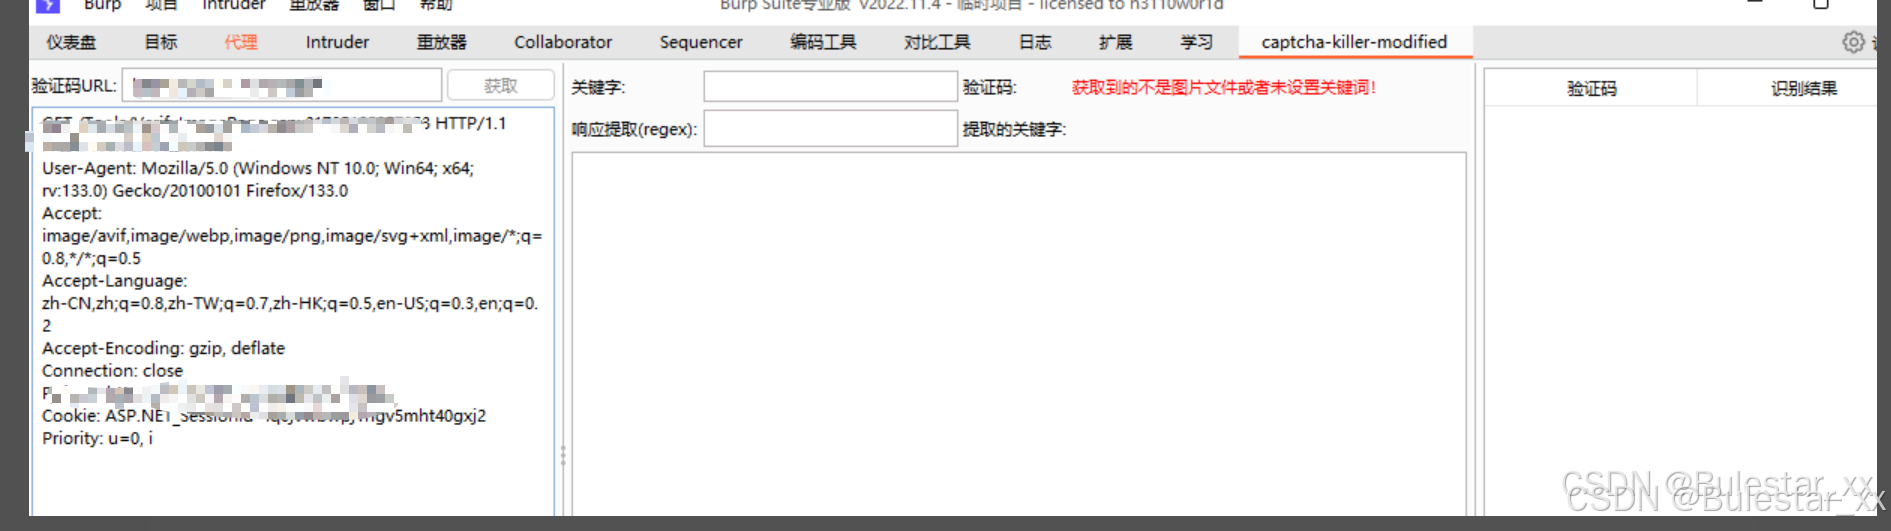Switch to the 目标 tab
The width and height of the screenshot is (1891, 531).
(161, 42)
